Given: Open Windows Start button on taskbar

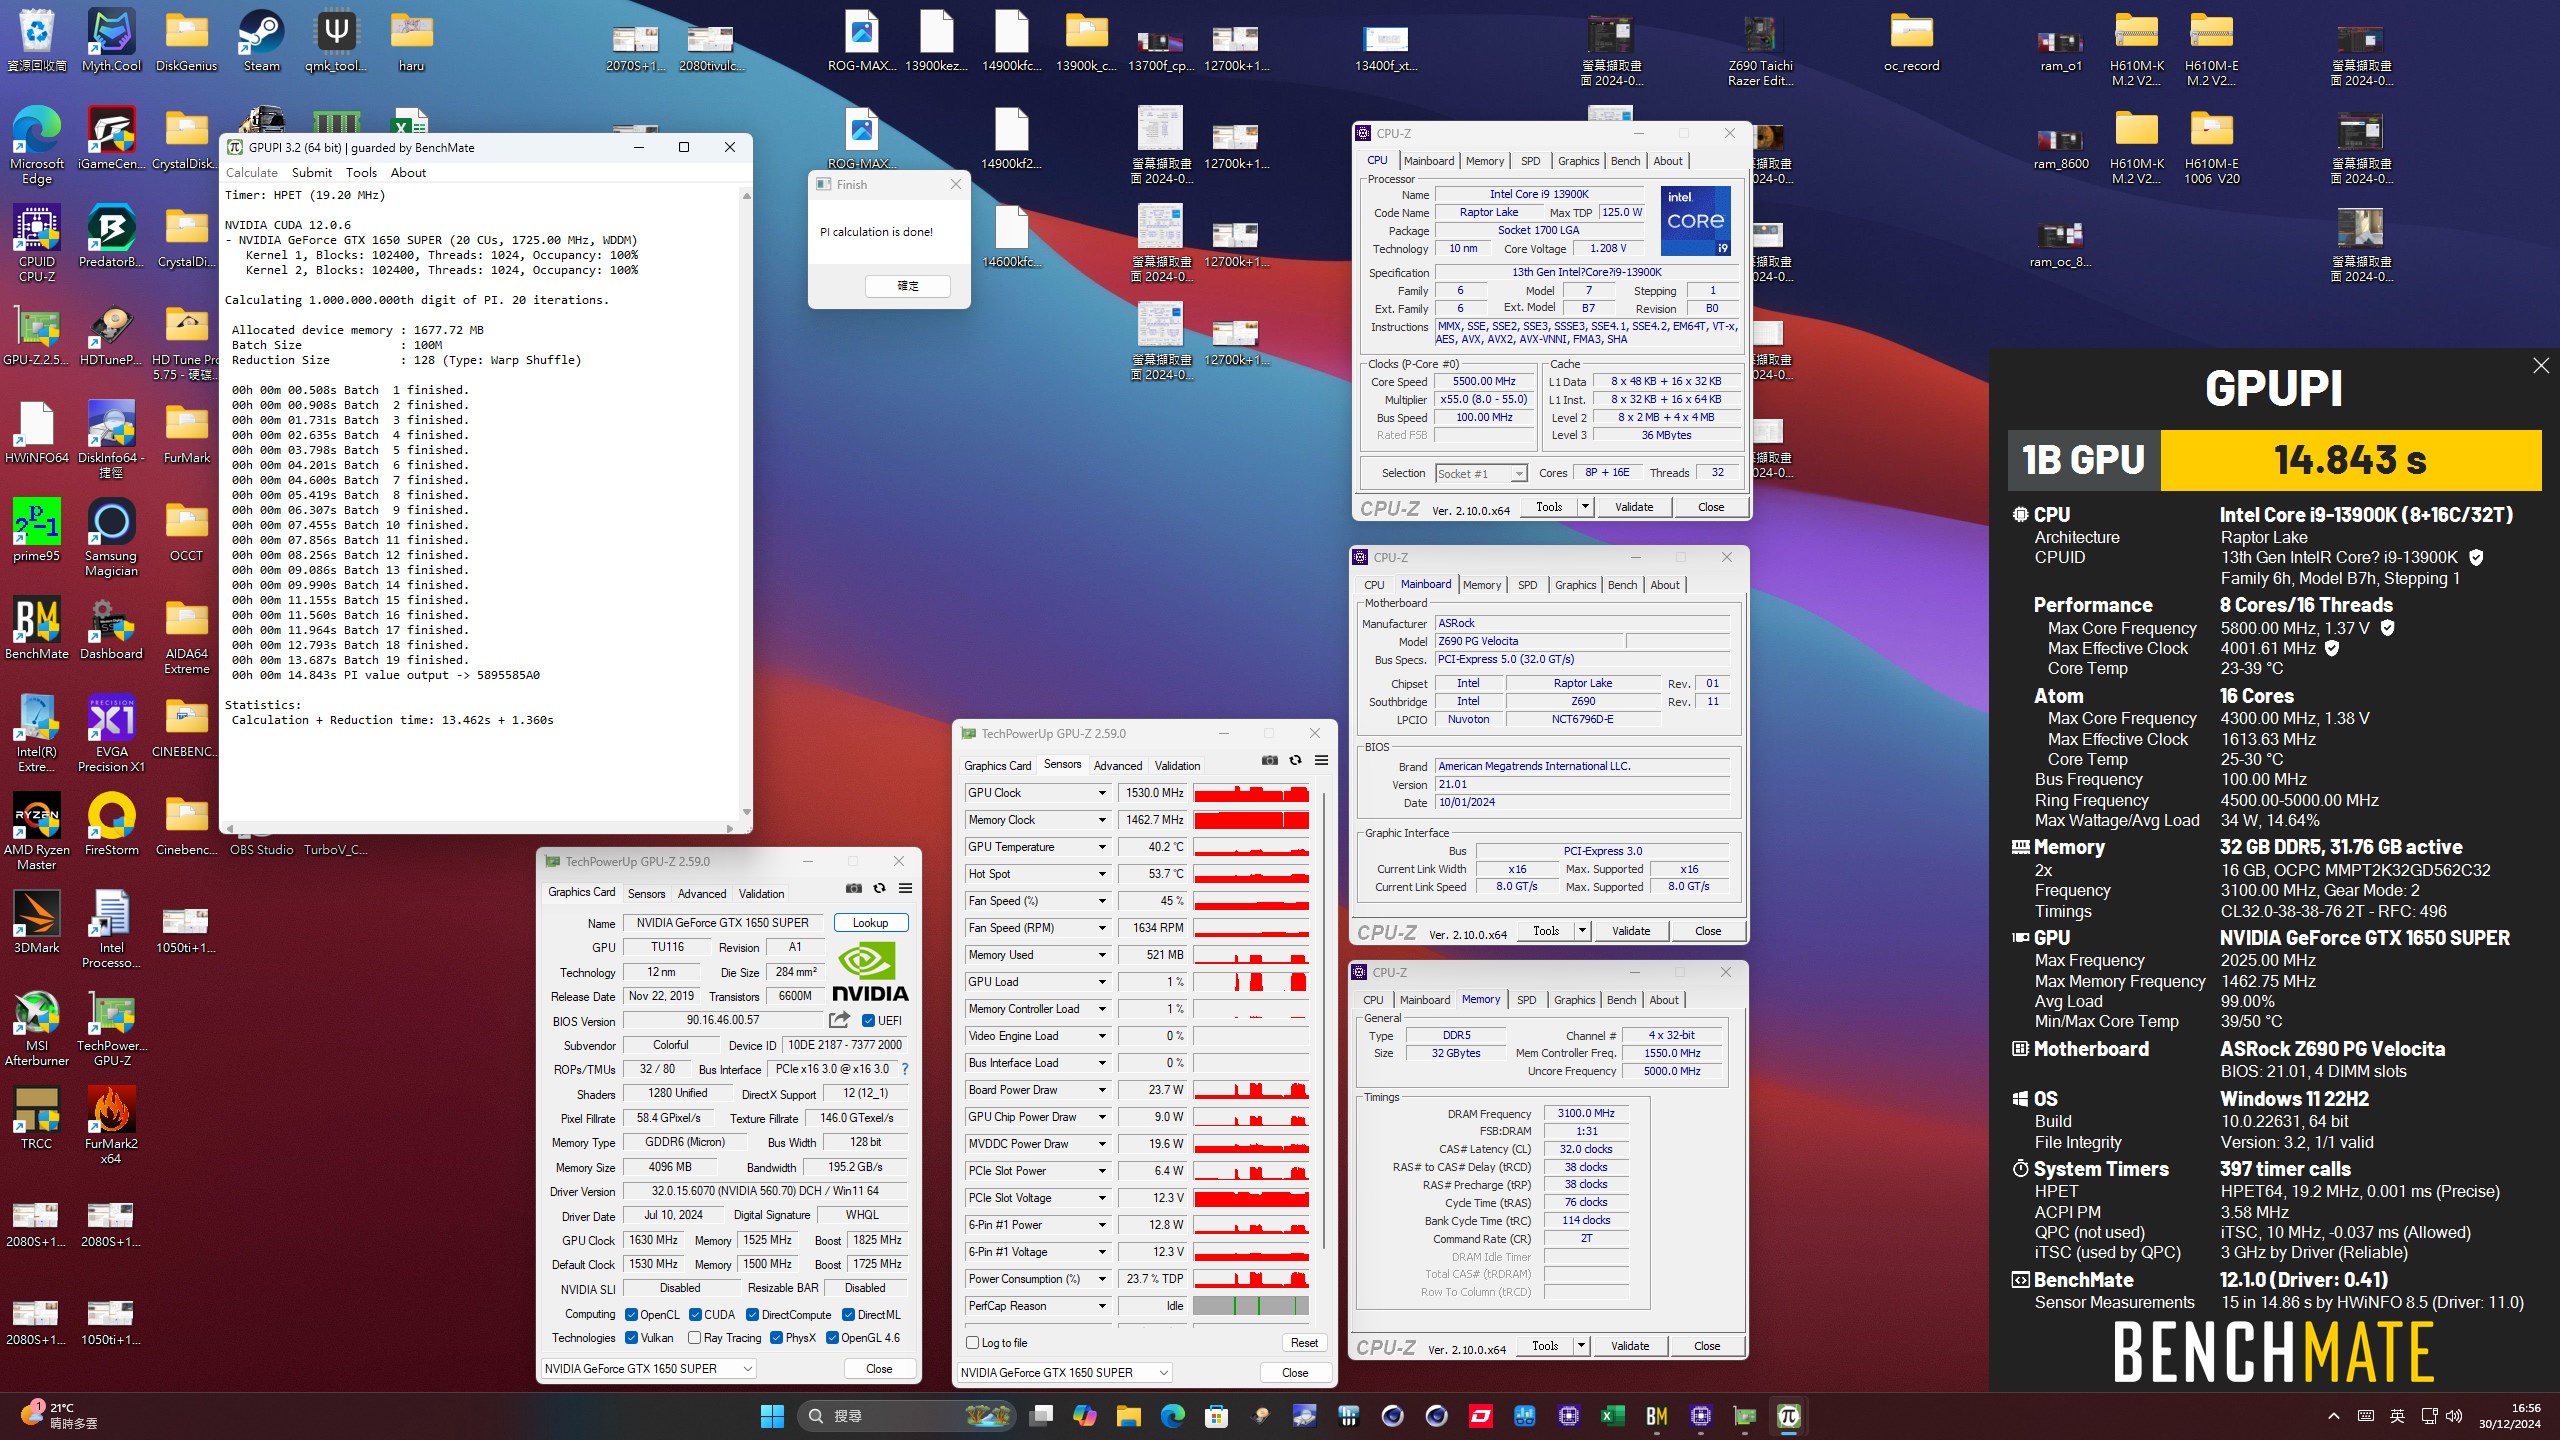Looking at the screenshot, I should click(x=772, y=1416).
